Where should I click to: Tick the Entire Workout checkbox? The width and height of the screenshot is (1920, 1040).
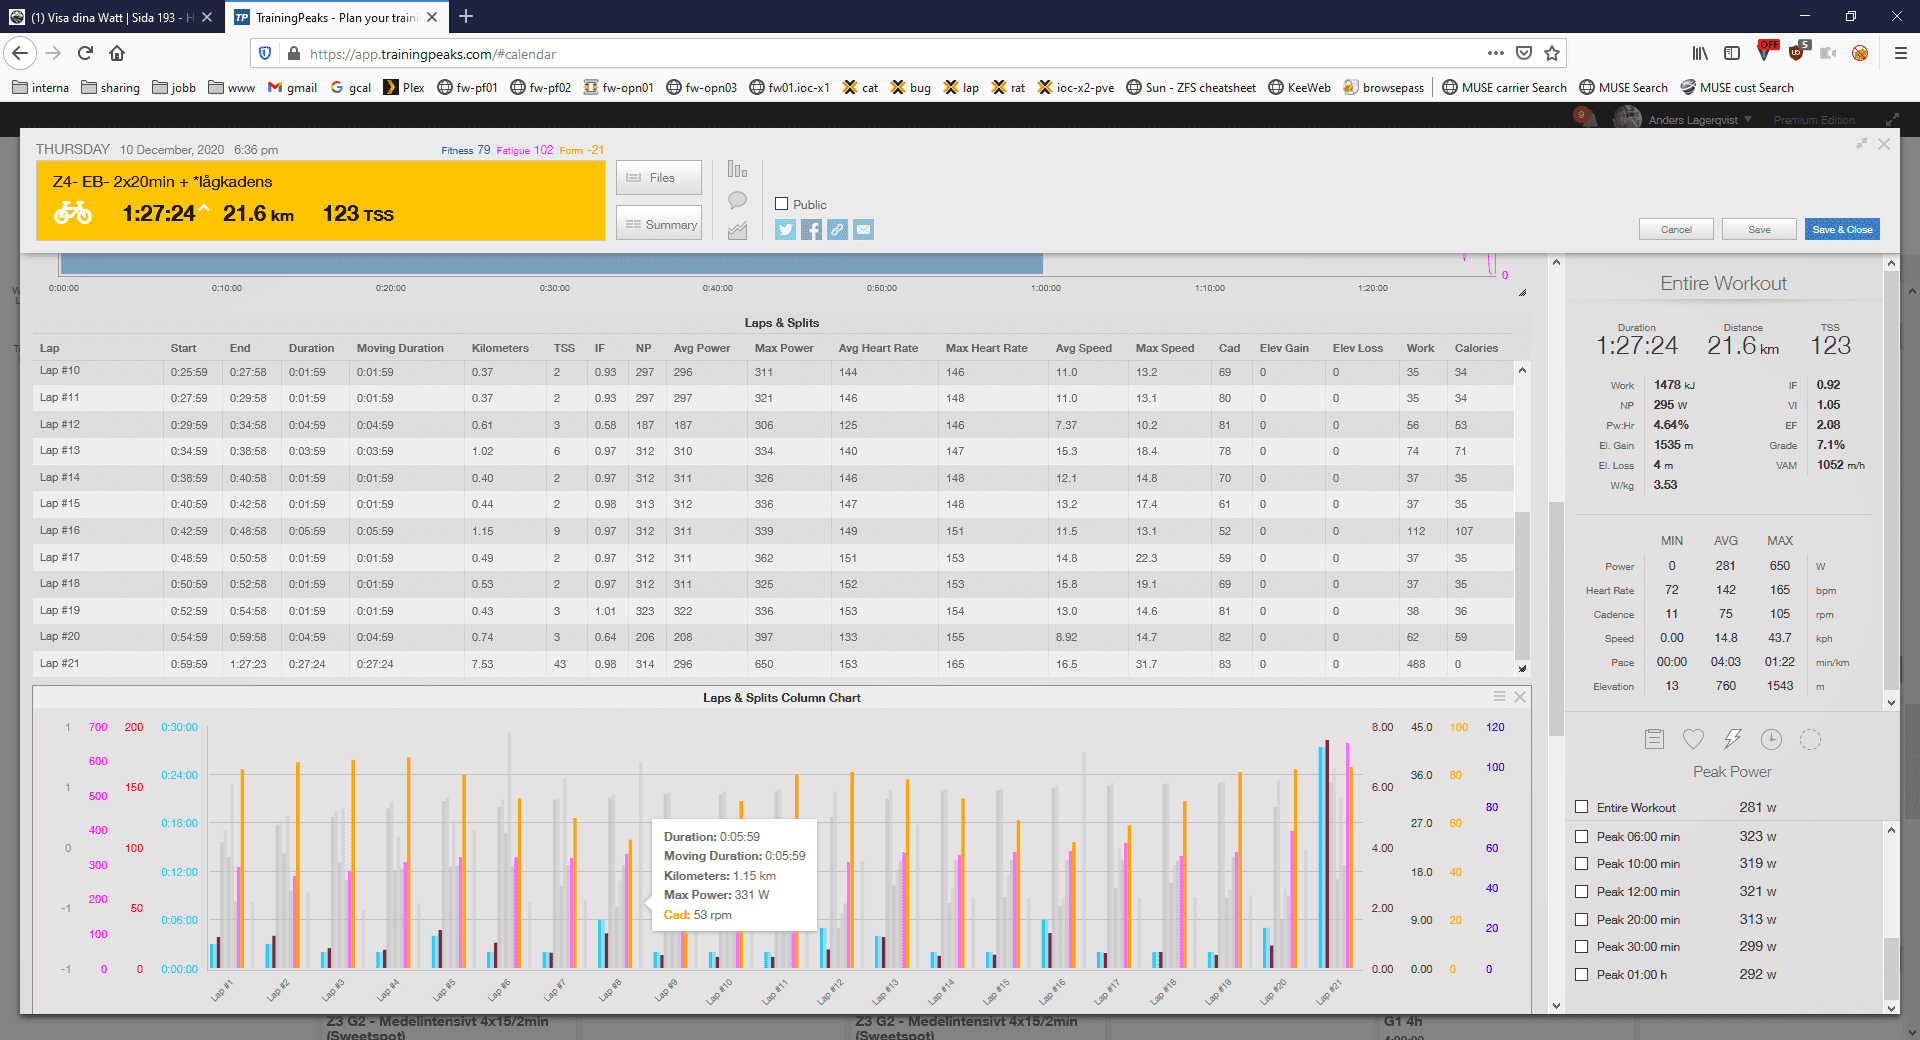click(x=1581, y=807)
